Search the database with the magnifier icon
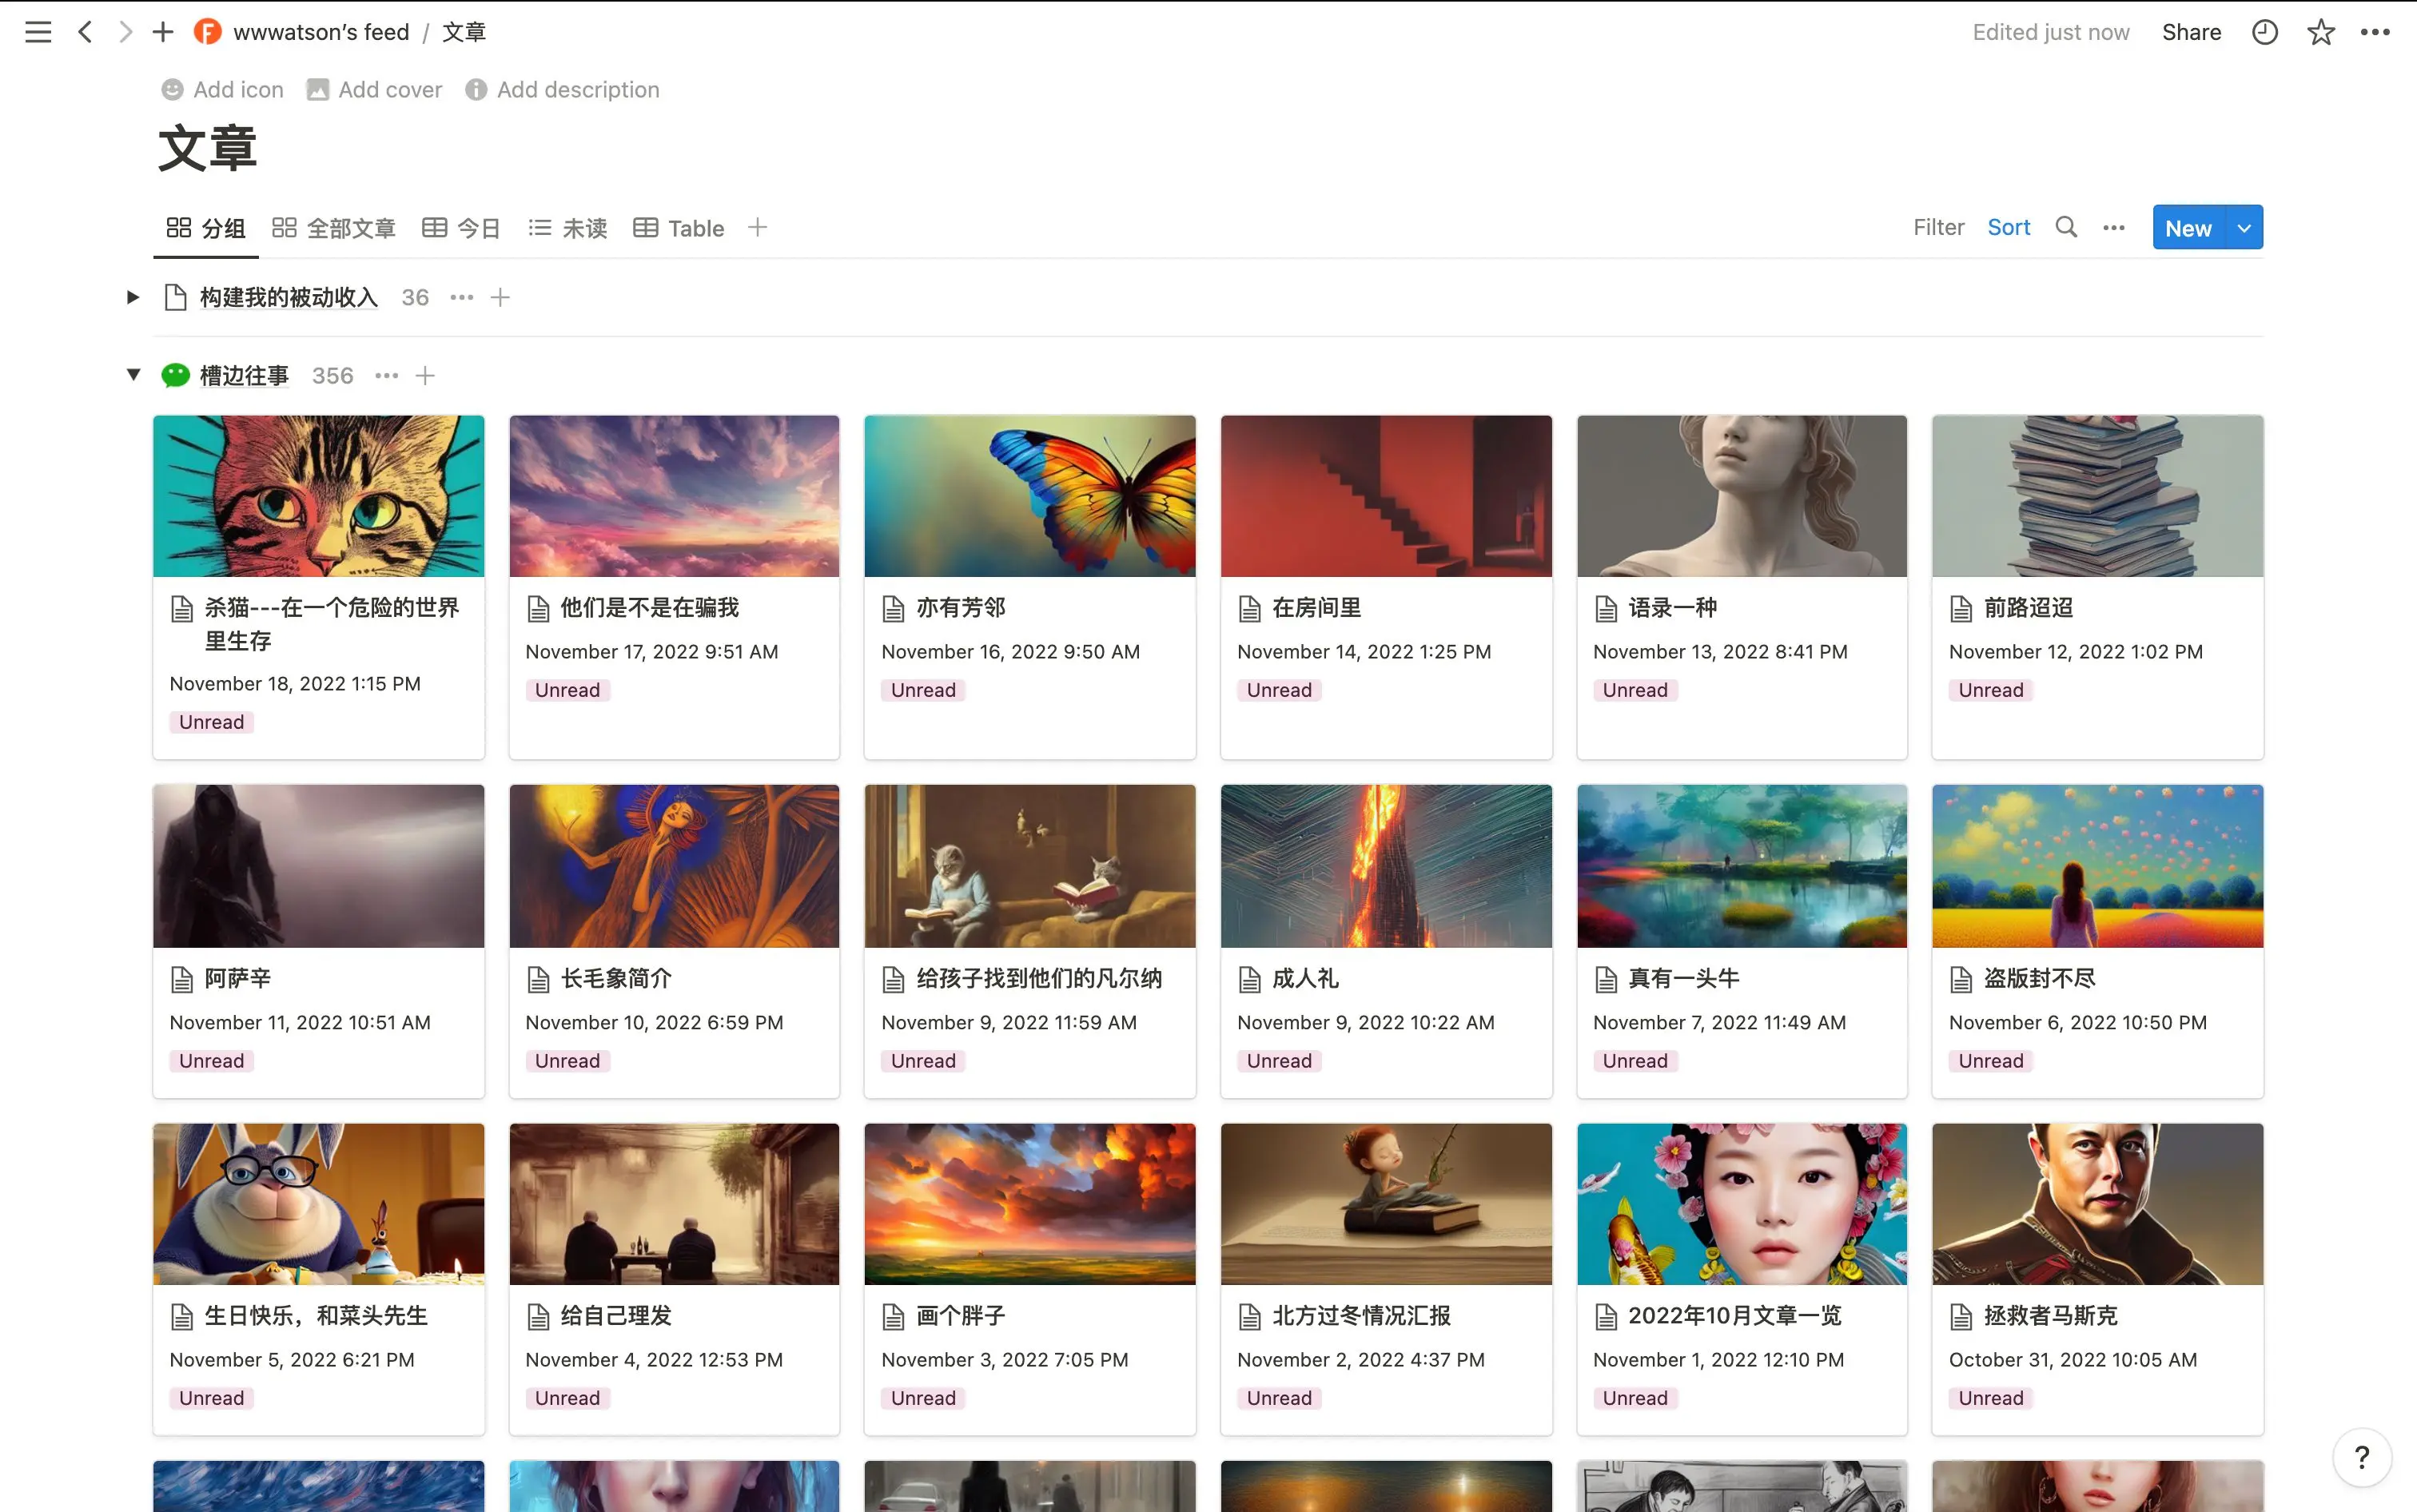Viewport: 2417px width, 1512px height. [2066, 228]
